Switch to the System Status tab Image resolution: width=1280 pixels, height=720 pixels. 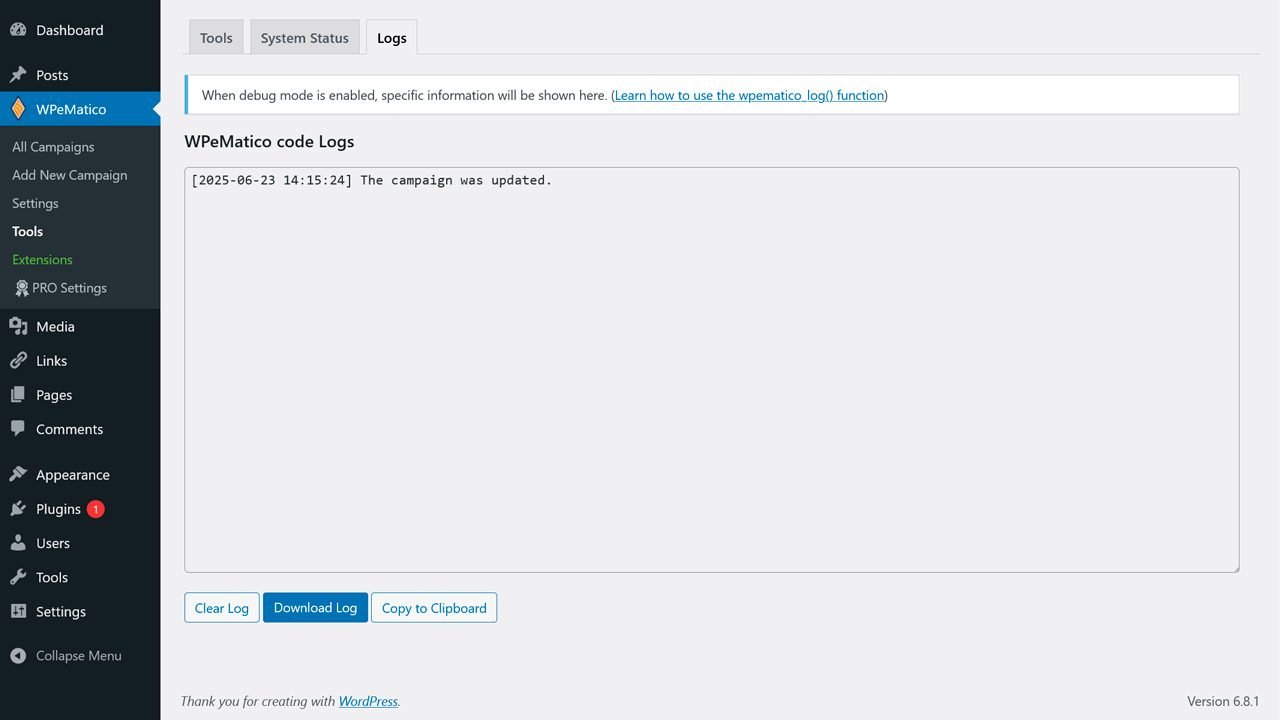click(x=305, y=38)
